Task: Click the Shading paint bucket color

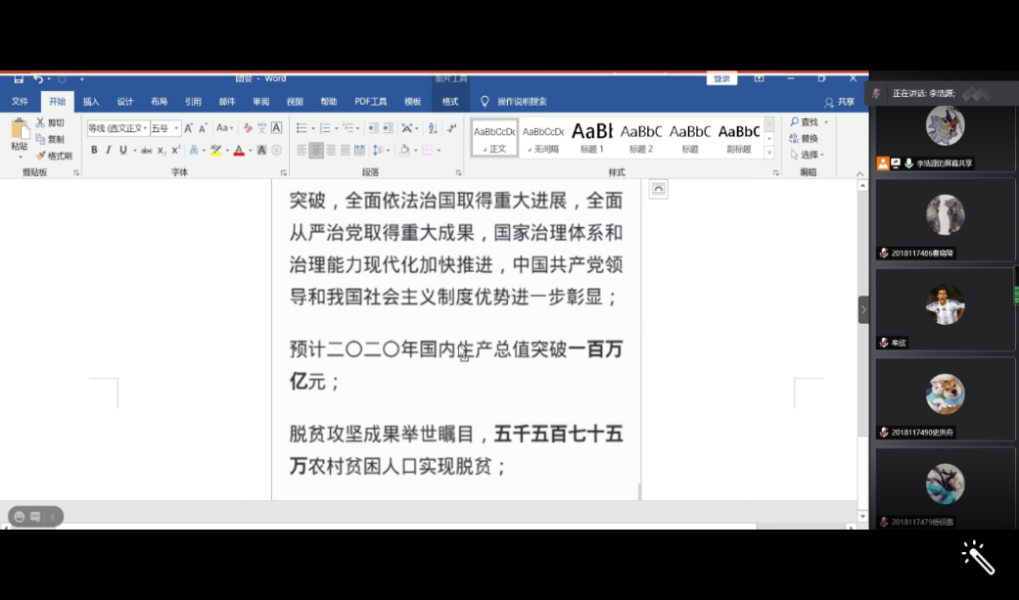Action: pyautogui.click(x=404, y=150)
